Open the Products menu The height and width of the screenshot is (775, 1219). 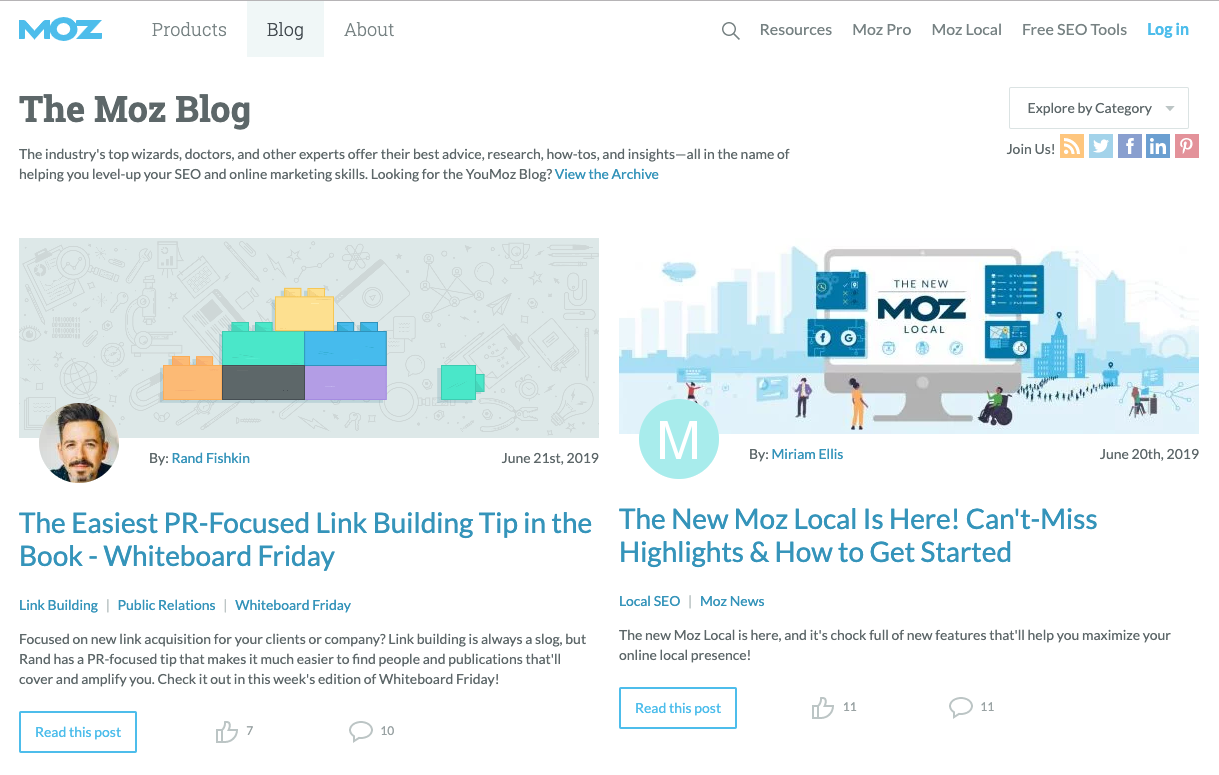click(188, 29)
